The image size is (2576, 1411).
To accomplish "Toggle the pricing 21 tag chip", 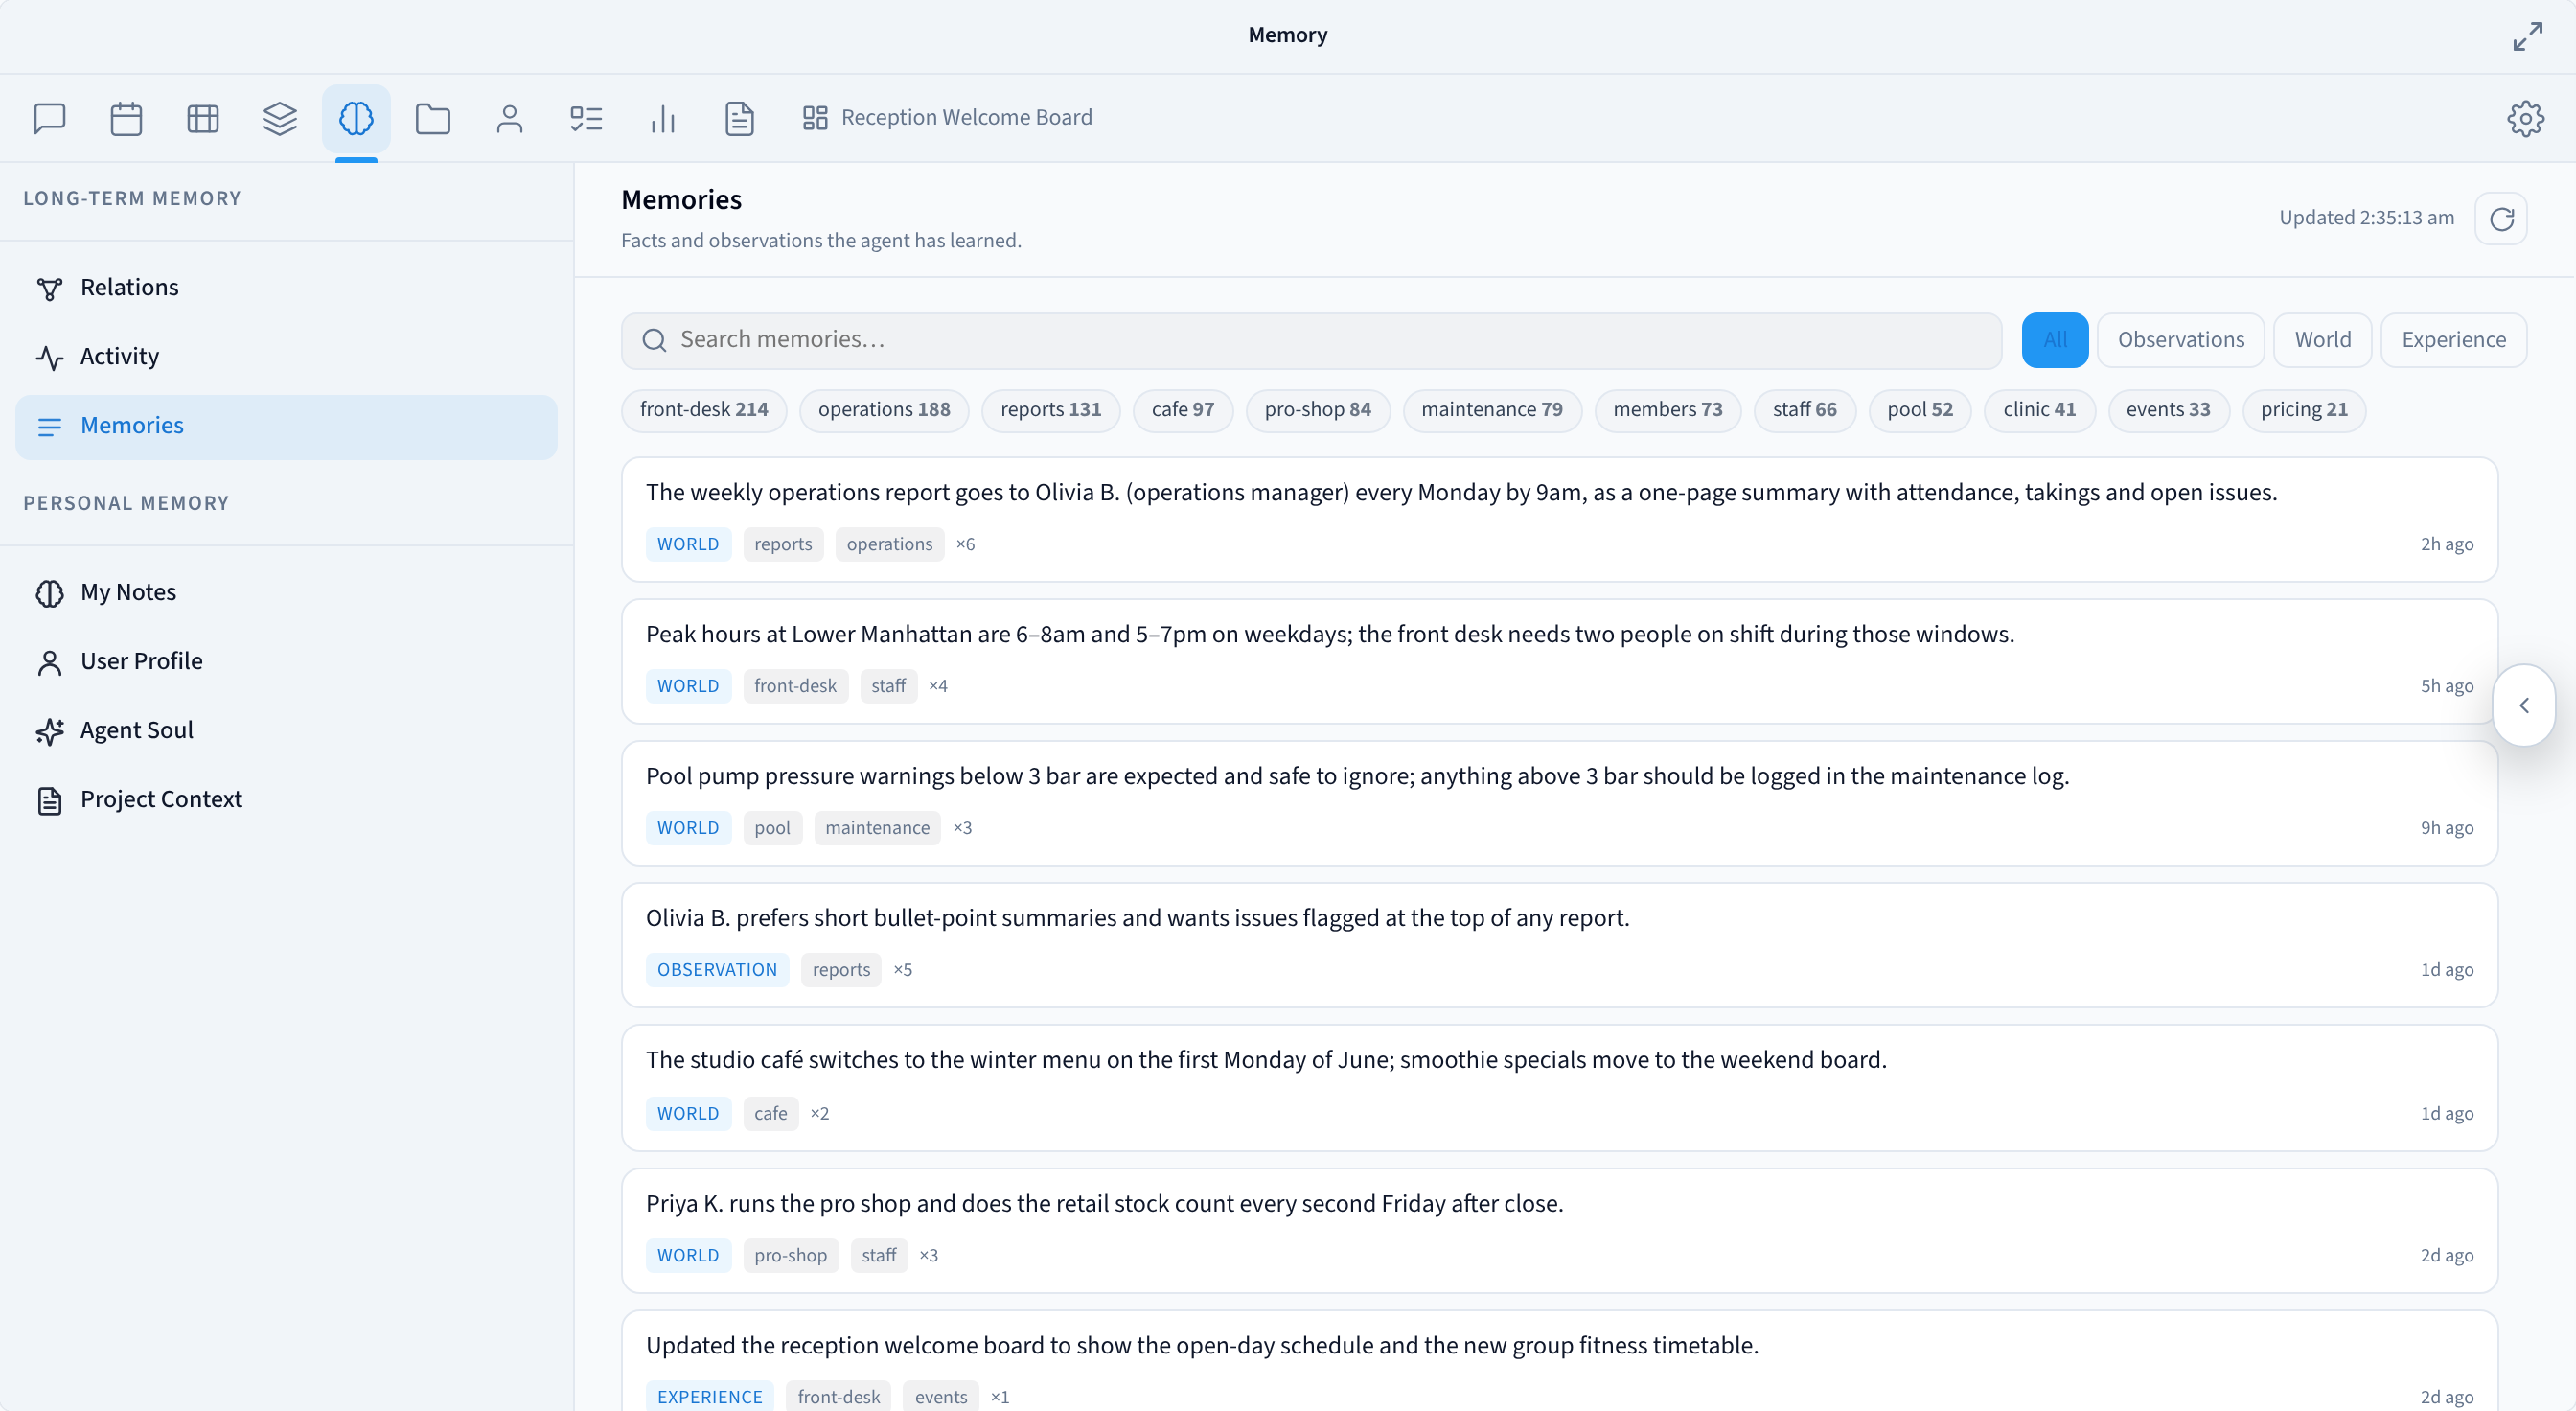I will (x=2304, y=410).
